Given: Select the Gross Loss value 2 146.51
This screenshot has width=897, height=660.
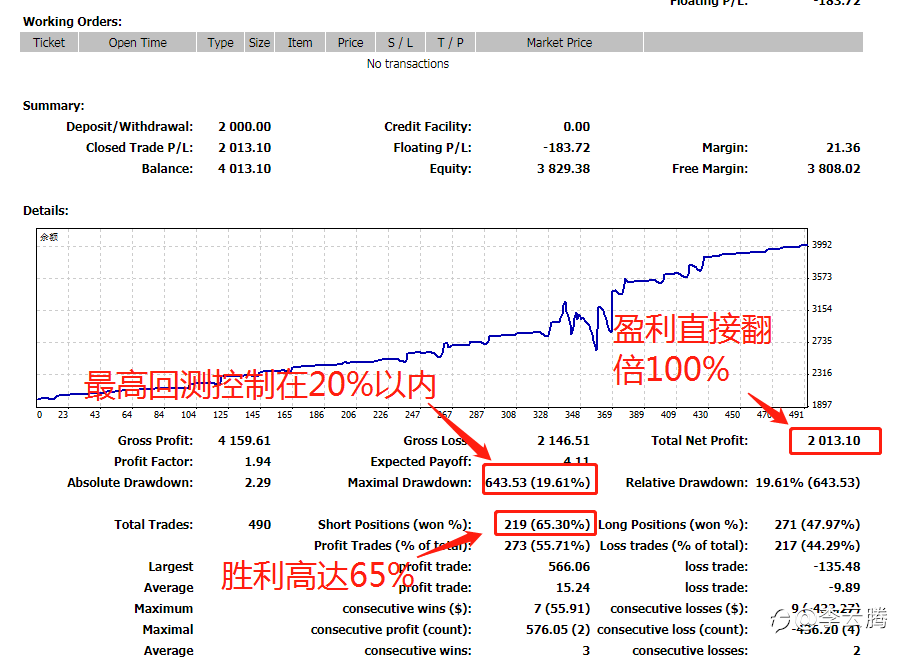Looking at the screenshot, I should tap(563, 440).
